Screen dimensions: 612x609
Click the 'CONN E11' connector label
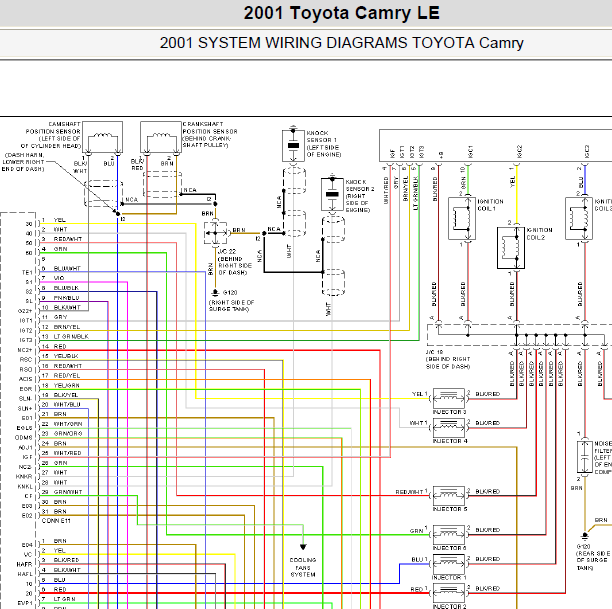pyautogui.click(x=56, y=521)
